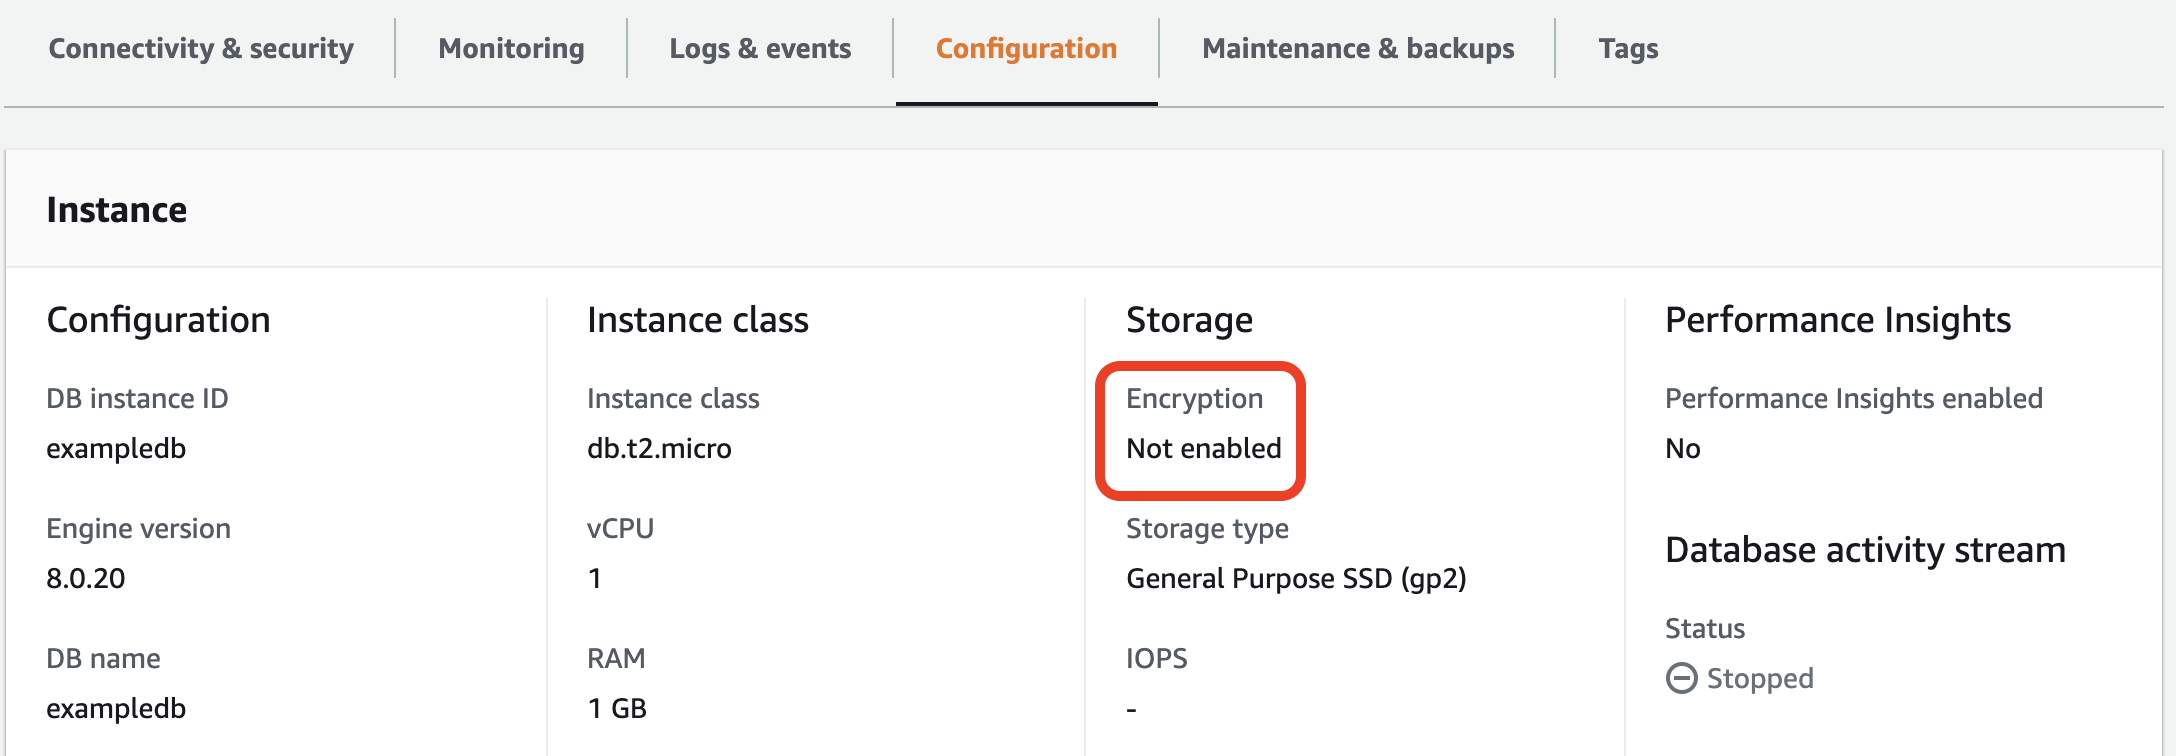Click the Database activity stream heading

point(1864,549)
